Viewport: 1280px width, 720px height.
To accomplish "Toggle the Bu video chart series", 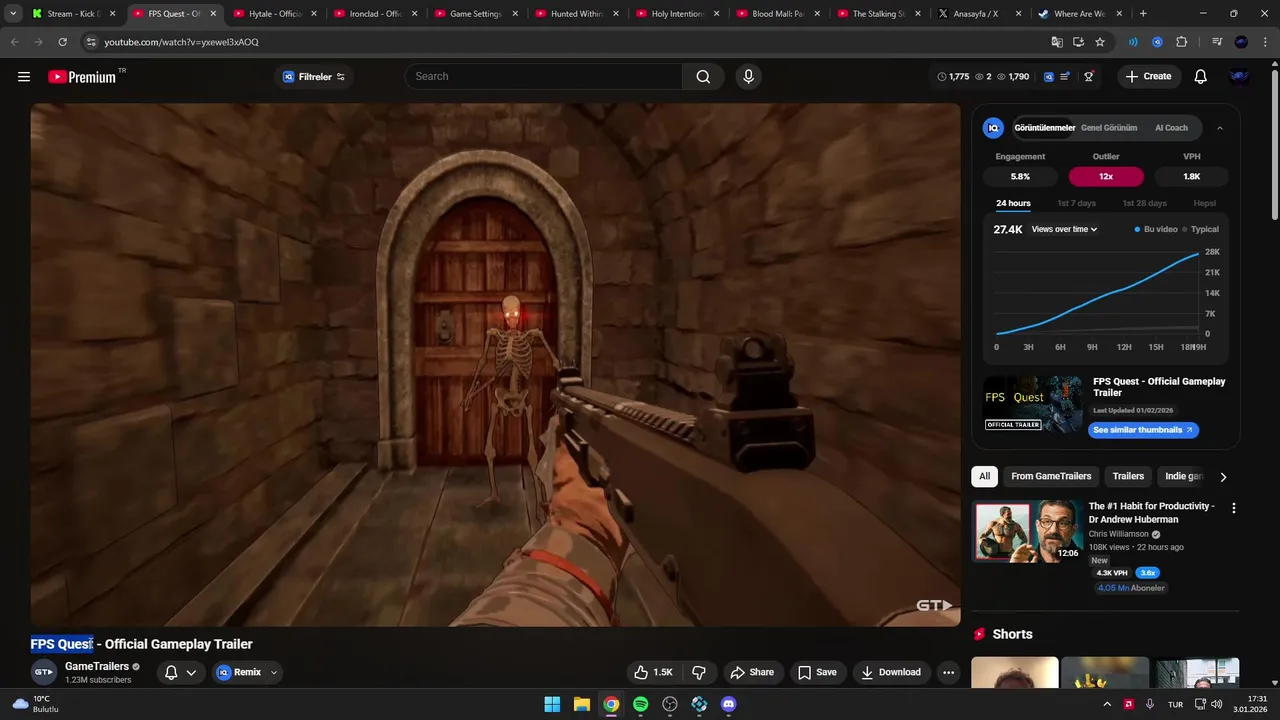I will click(1156, 229).
